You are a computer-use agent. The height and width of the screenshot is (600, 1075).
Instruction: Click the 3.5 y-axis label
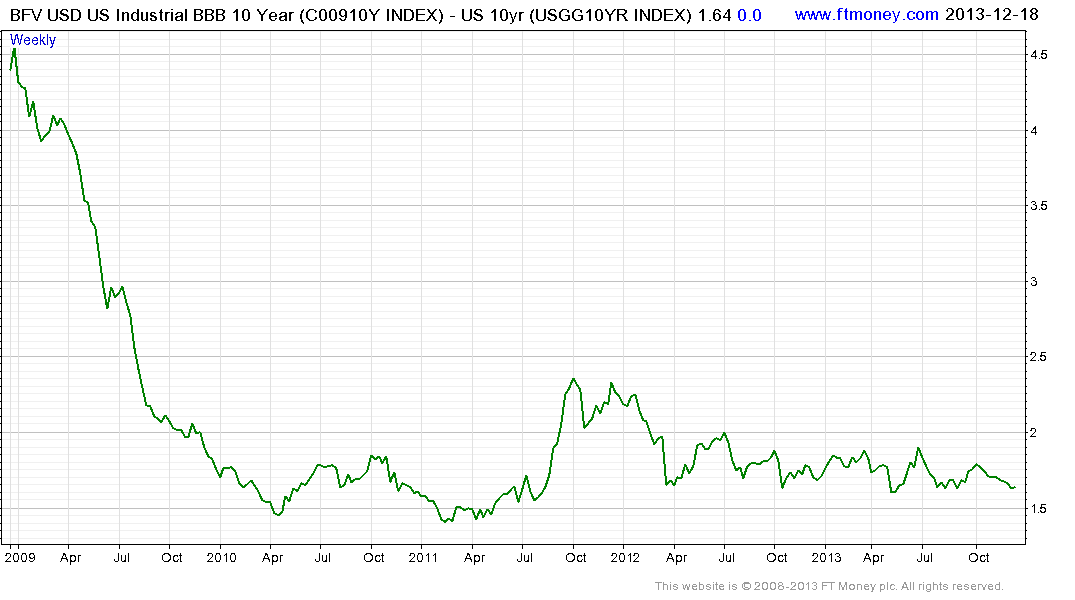pos(1039,206)
